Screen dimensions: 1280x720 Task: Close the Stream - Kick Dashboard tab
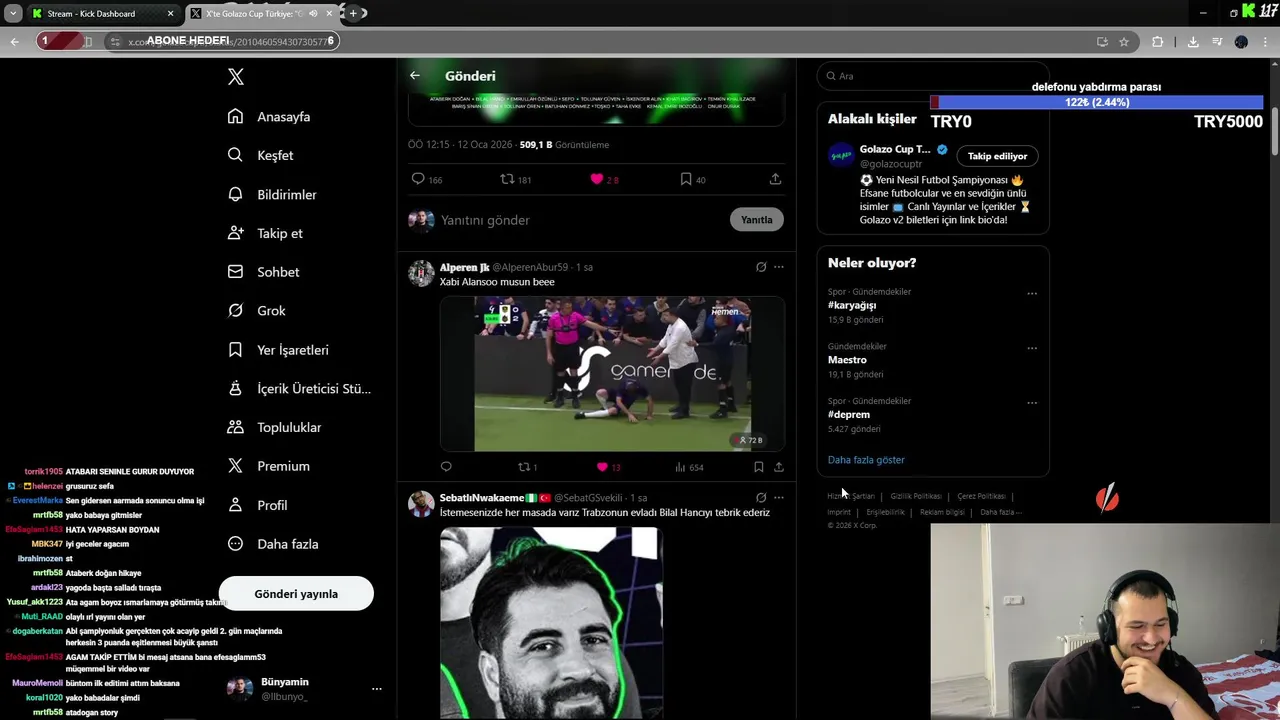pyautogui.click(x=170, y=14)
